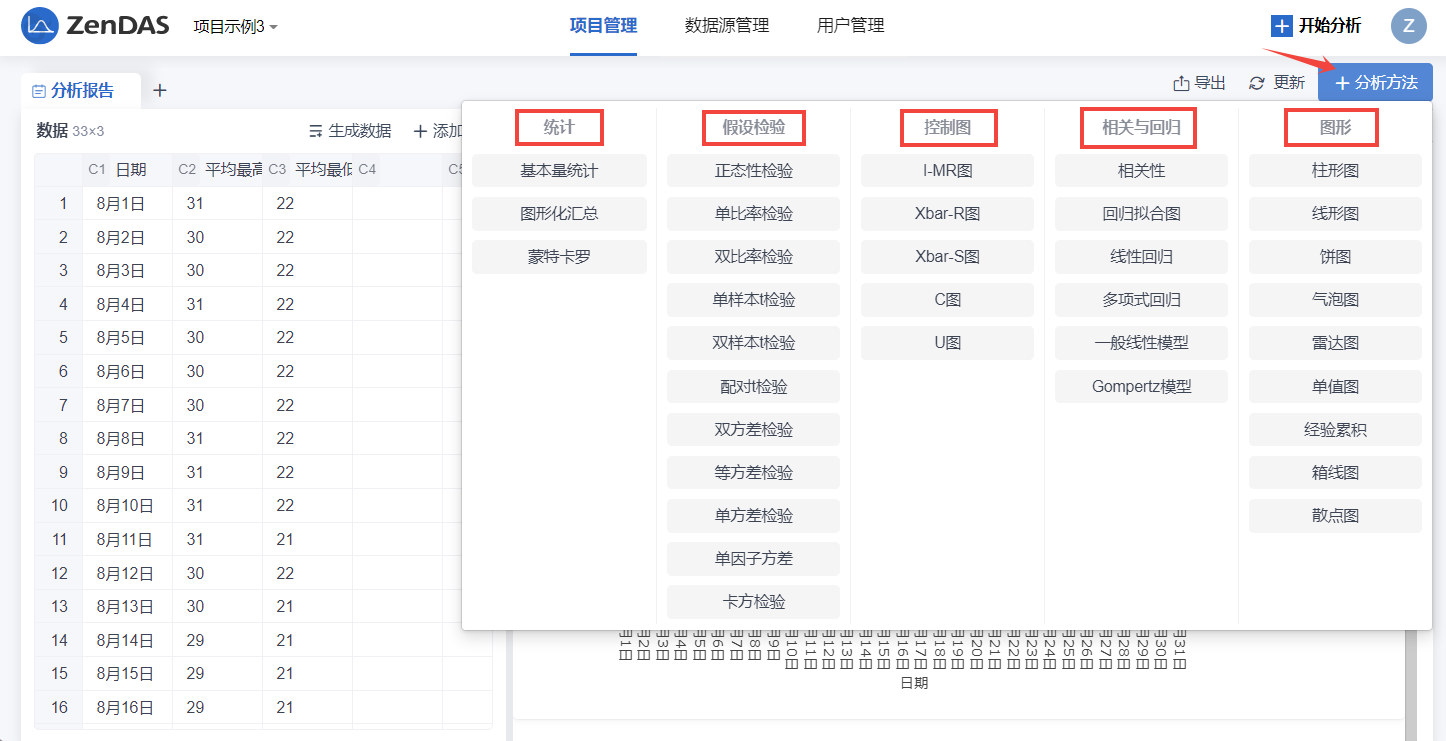The image size is (1446, 741).
Task: Open the 分析方法 button
Action: click(1375, 82)
